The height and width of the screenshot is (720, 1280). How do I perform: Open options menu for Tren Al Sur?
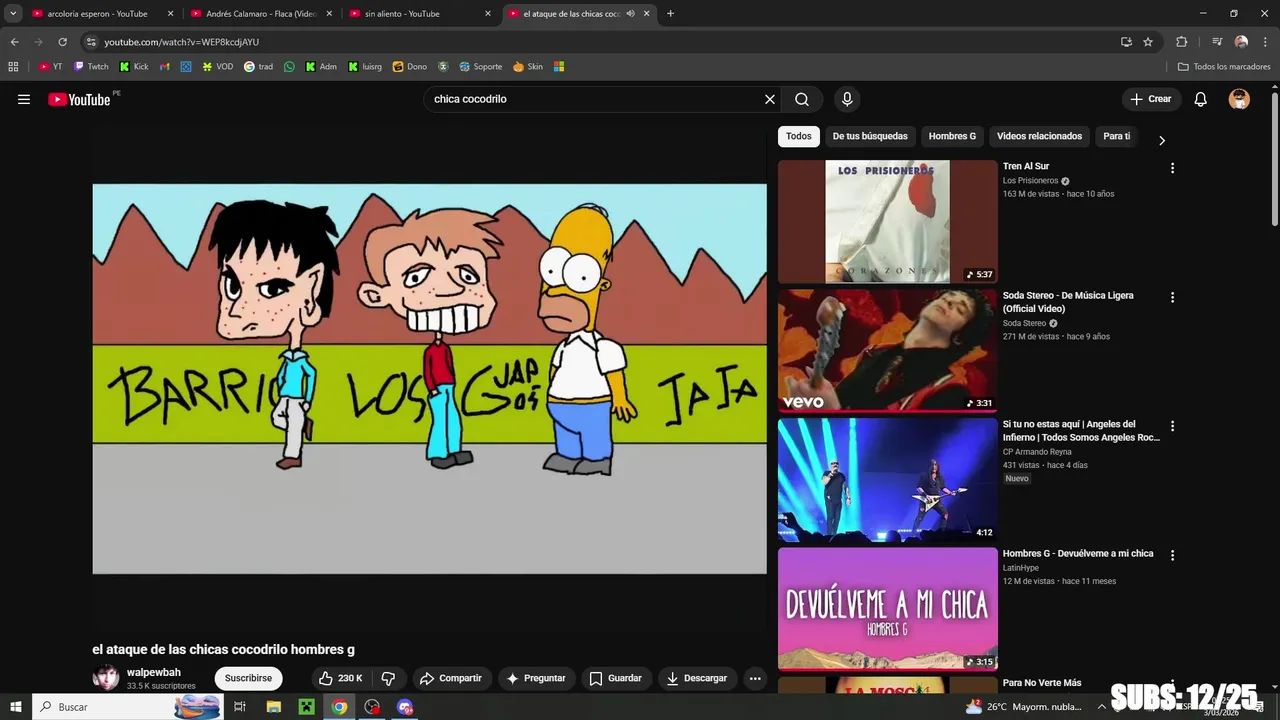coord(1172,168)
